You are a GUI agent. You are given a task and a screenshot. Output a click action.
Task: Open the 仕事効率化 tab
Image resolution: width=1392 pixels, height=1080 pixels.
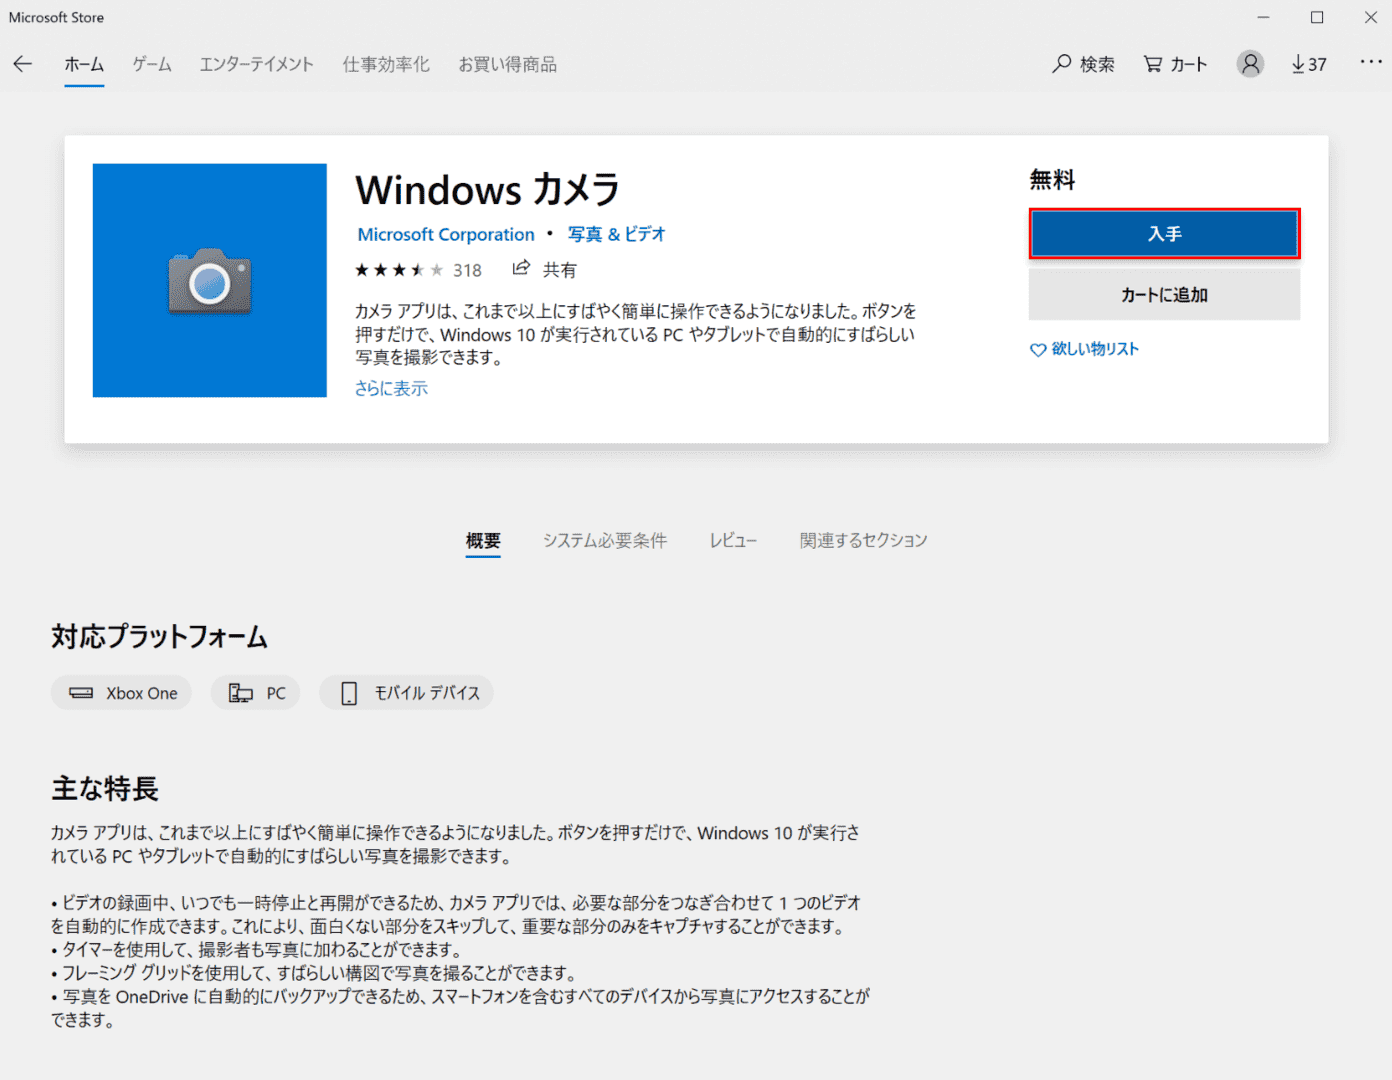pos(386,64)
